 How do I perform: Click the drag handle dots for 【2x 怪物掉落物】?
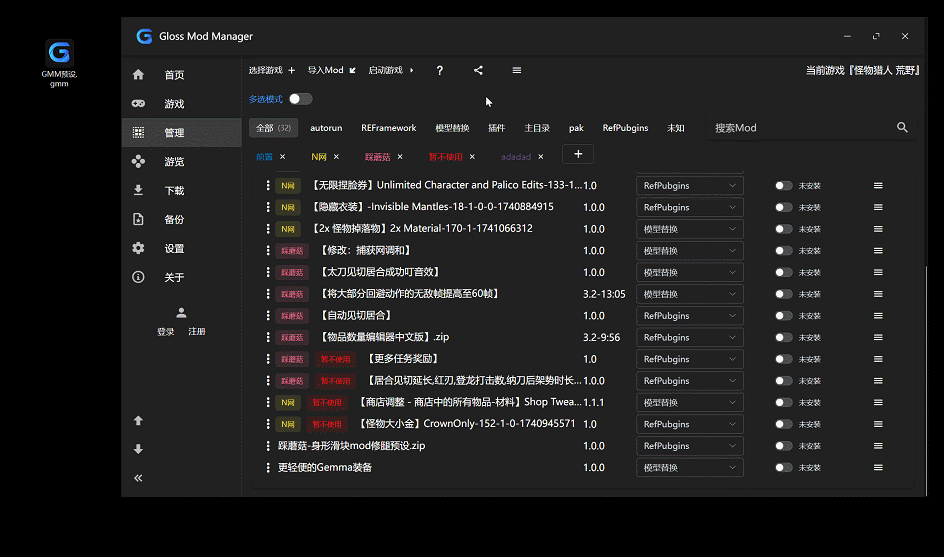[x=268, y=229]
